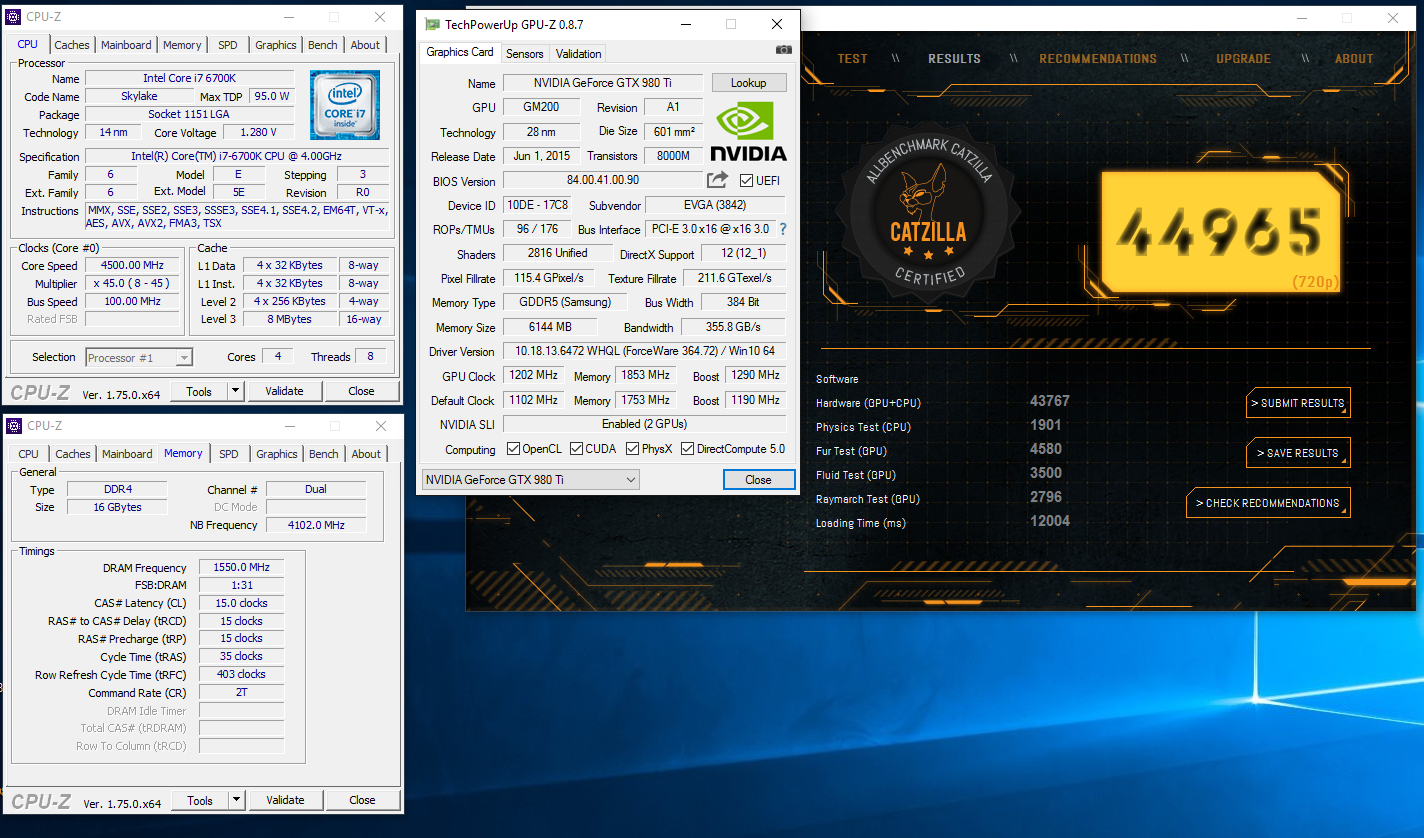Select SPD tab in CPU-Z Memory window

pyautogui.click(x=229, y=454)
